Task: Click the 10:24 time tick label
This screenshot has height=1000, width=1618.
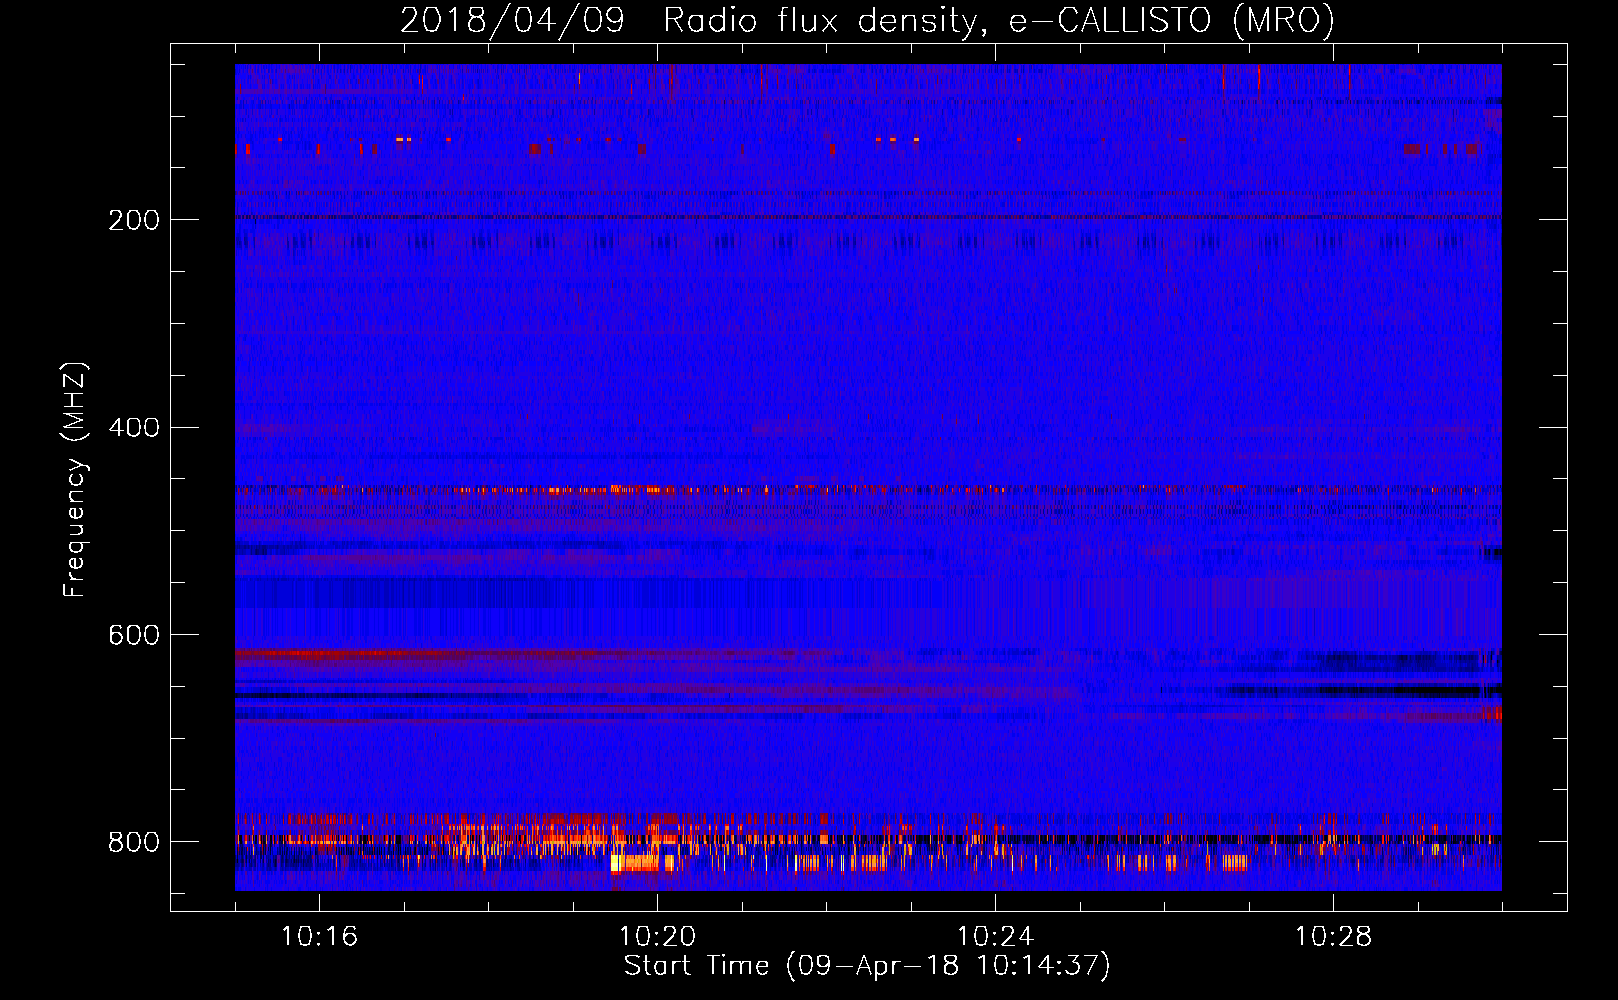Action: (x=995, y=937)
